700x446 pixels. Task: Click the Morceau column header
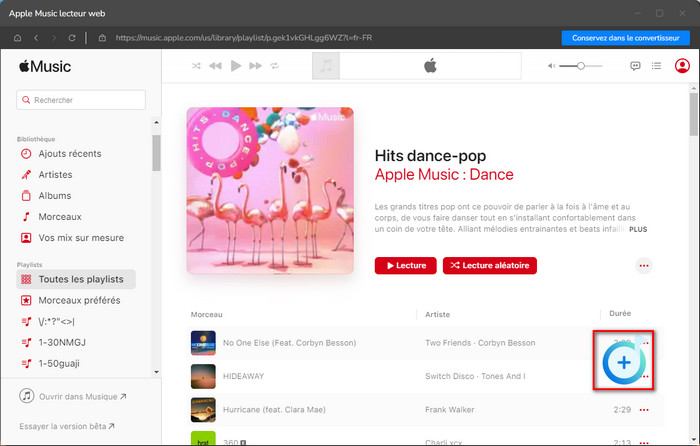tap(206, 314)
